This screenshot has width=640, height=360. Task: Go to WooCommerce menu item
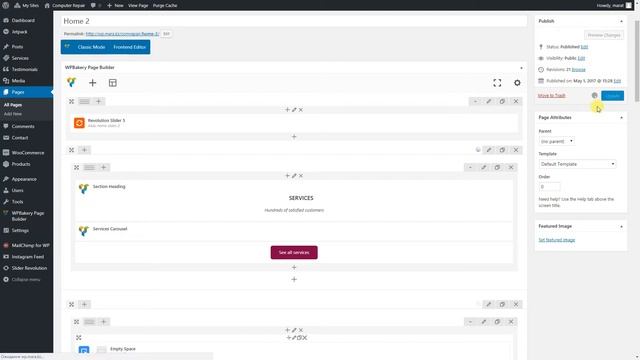[28, 153]
